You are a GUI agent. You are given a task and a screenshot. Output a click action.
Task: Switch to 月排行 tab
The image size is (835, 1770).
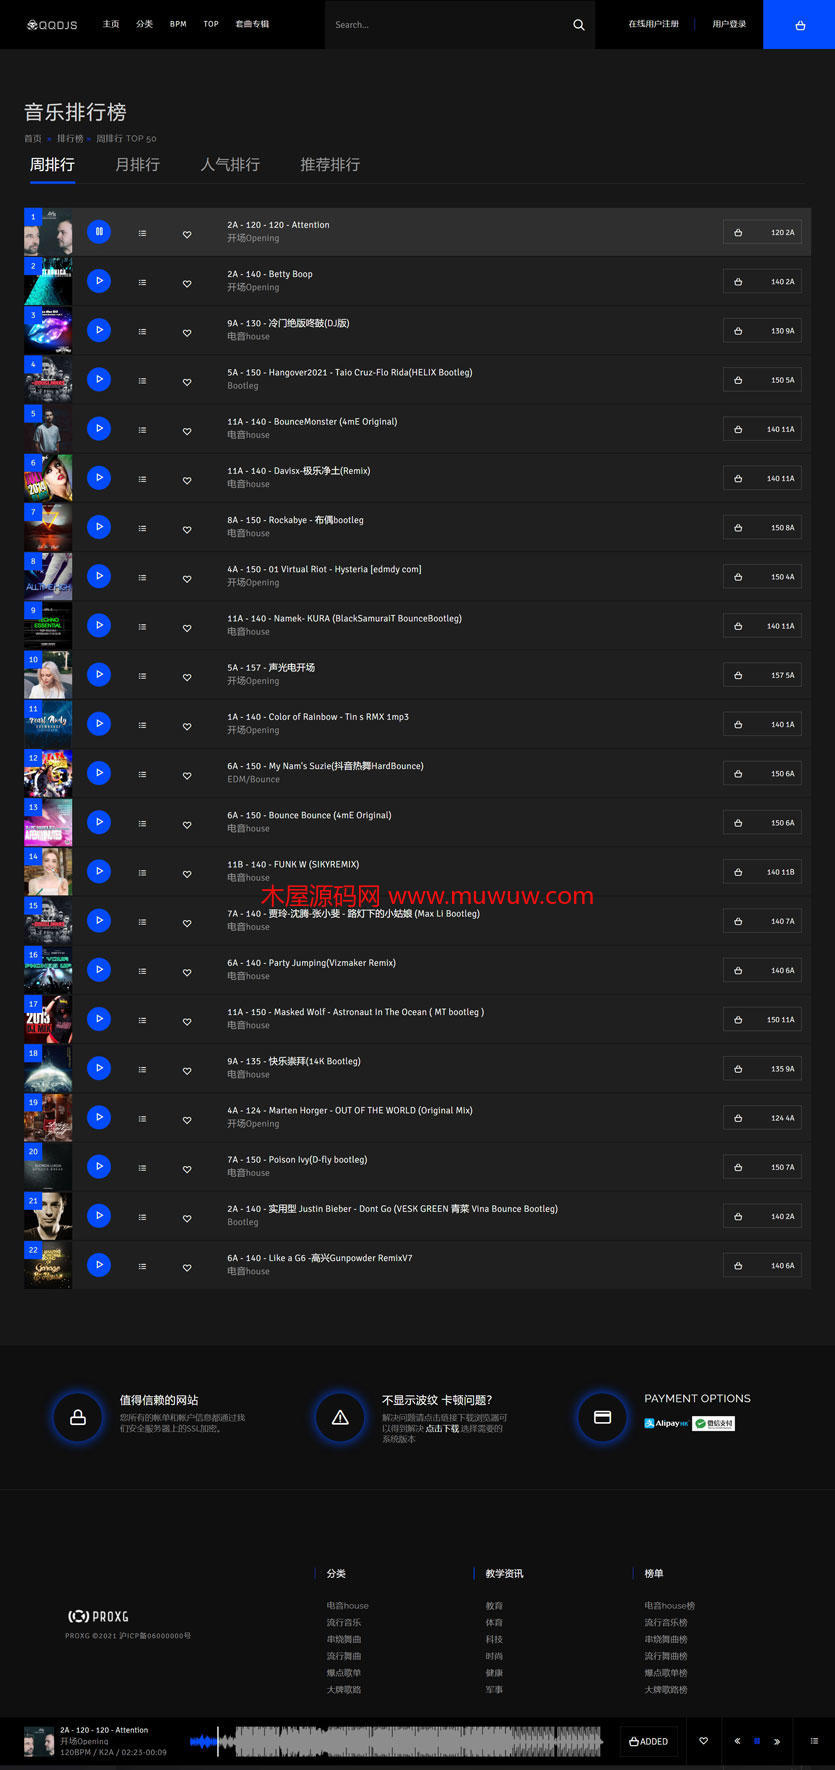[x=138, y=164]
